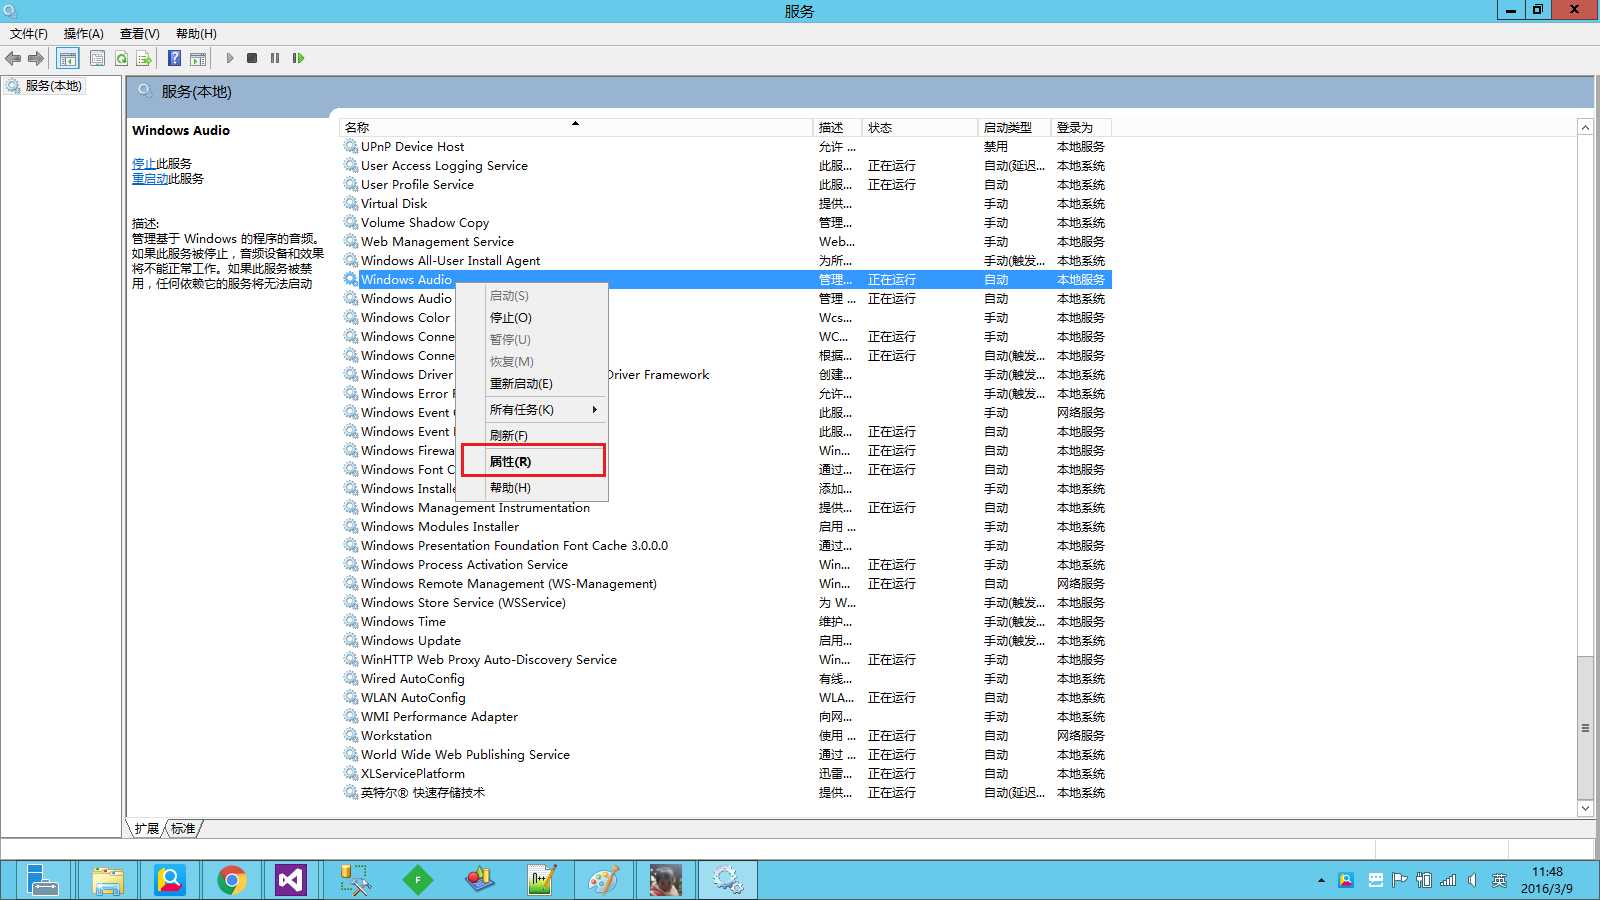
Task: Toggle the action pane toolbar icon
Action: pos(198,59)
